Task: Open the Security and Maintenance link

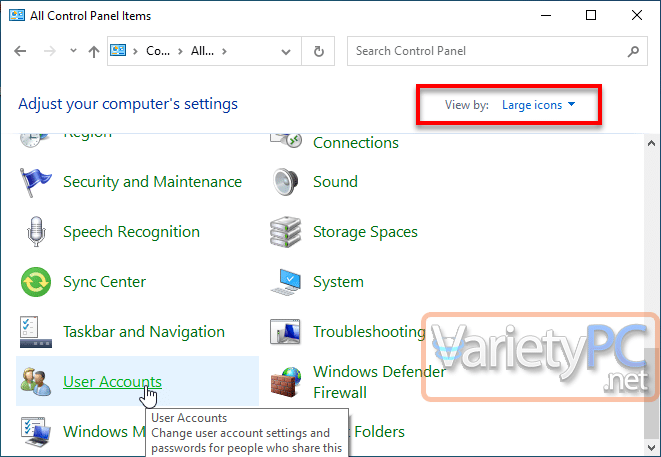Action: pos(152,182)
